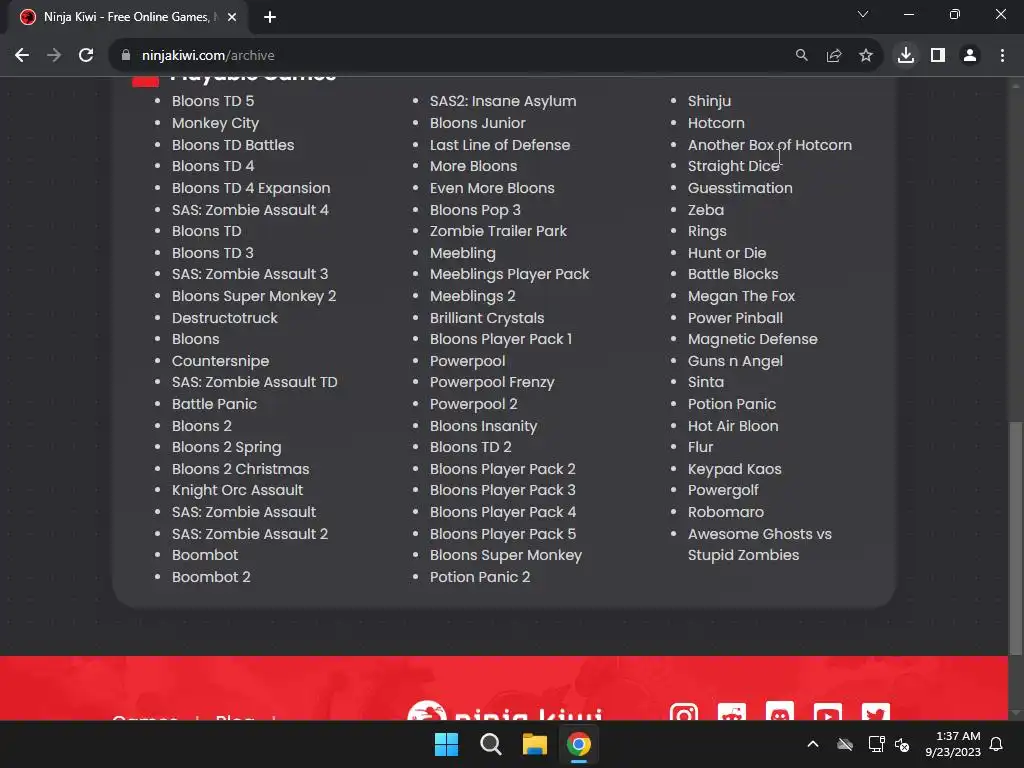Image resolution: width=1024 pixels, height=768 pixels.
Task: Open Hunt or Die link
Action: [727, 253]
